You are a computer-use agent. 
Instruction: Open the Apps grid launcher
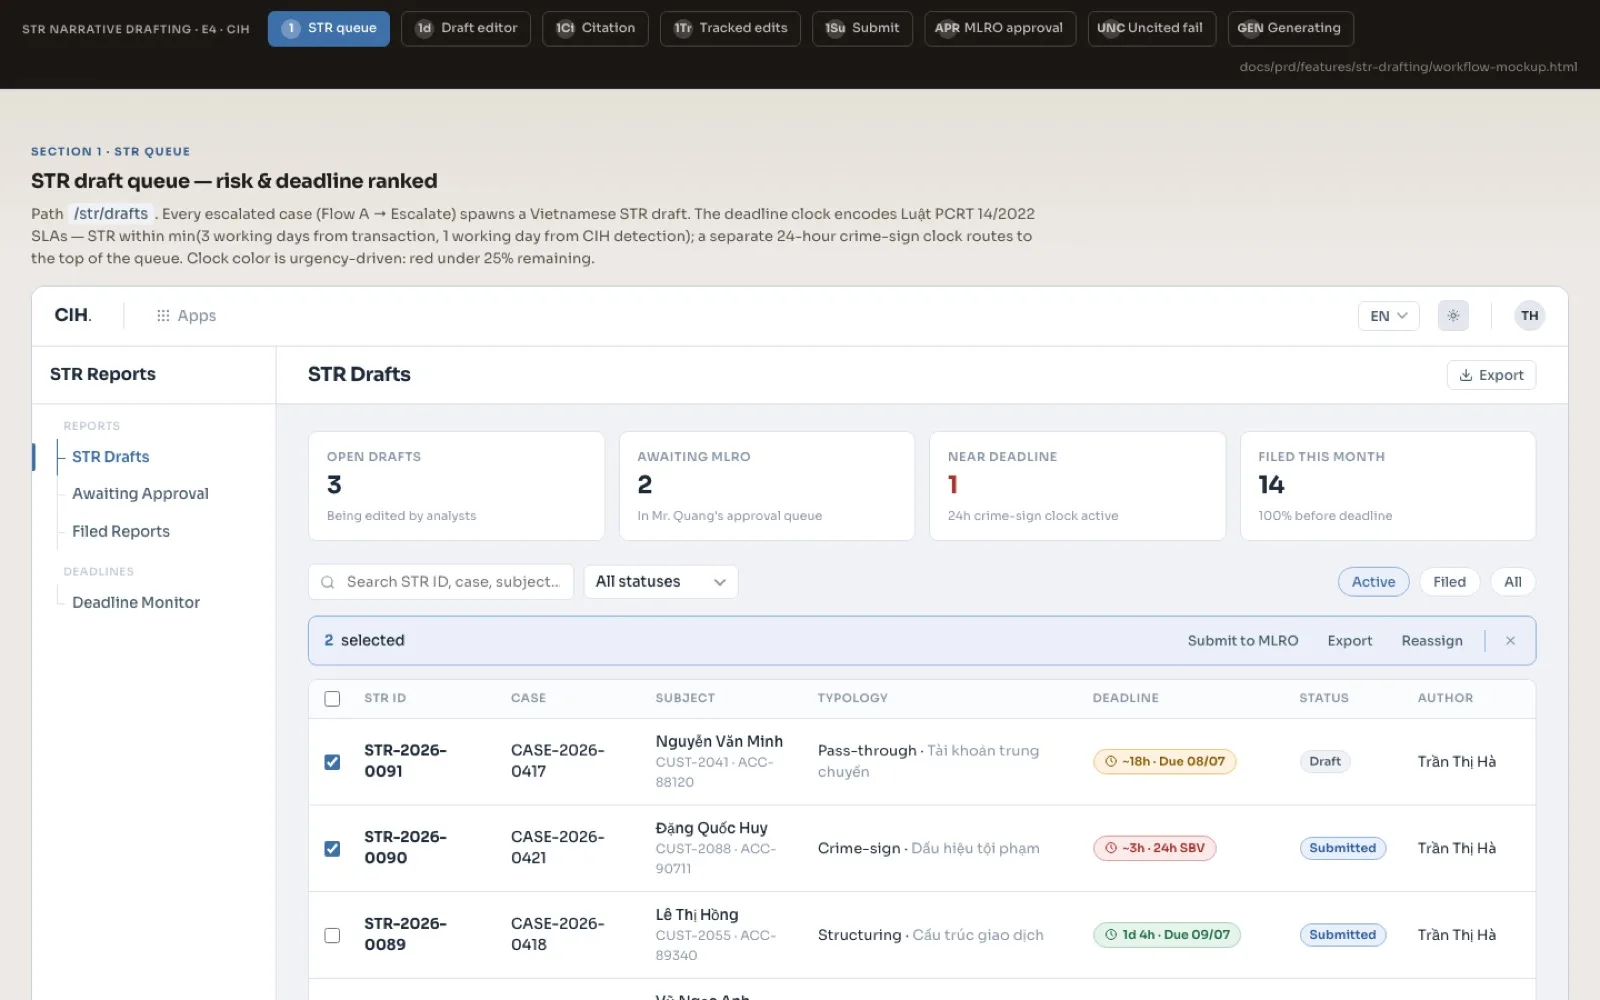[186, 316]
